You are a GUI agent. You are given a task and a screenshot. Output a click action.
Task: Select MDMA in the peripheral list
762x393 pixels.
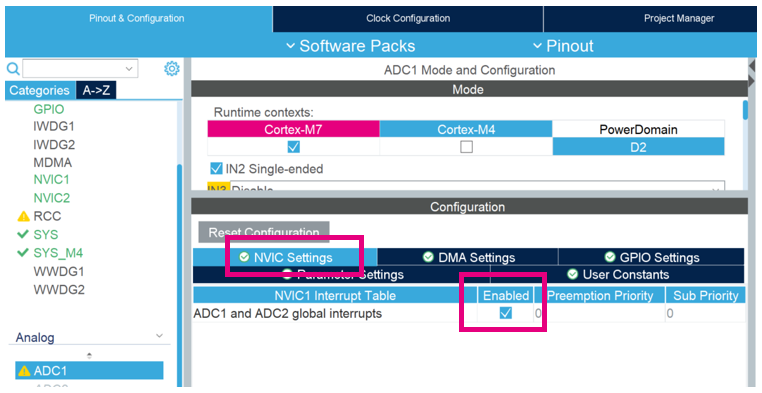point(52,162)
